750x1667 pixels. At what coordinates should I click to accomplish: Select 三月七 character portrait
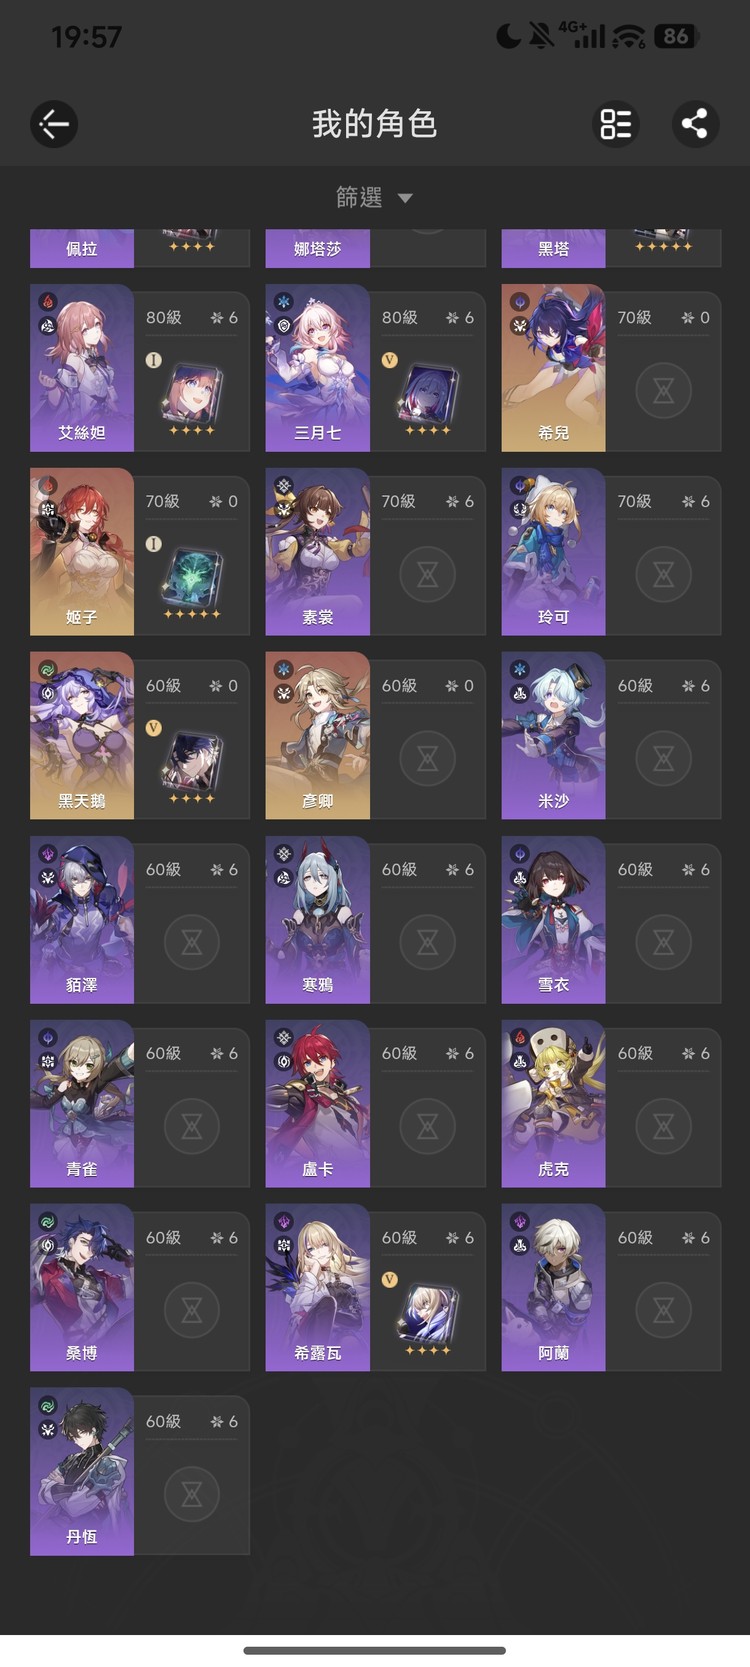[x=318, y=368]
